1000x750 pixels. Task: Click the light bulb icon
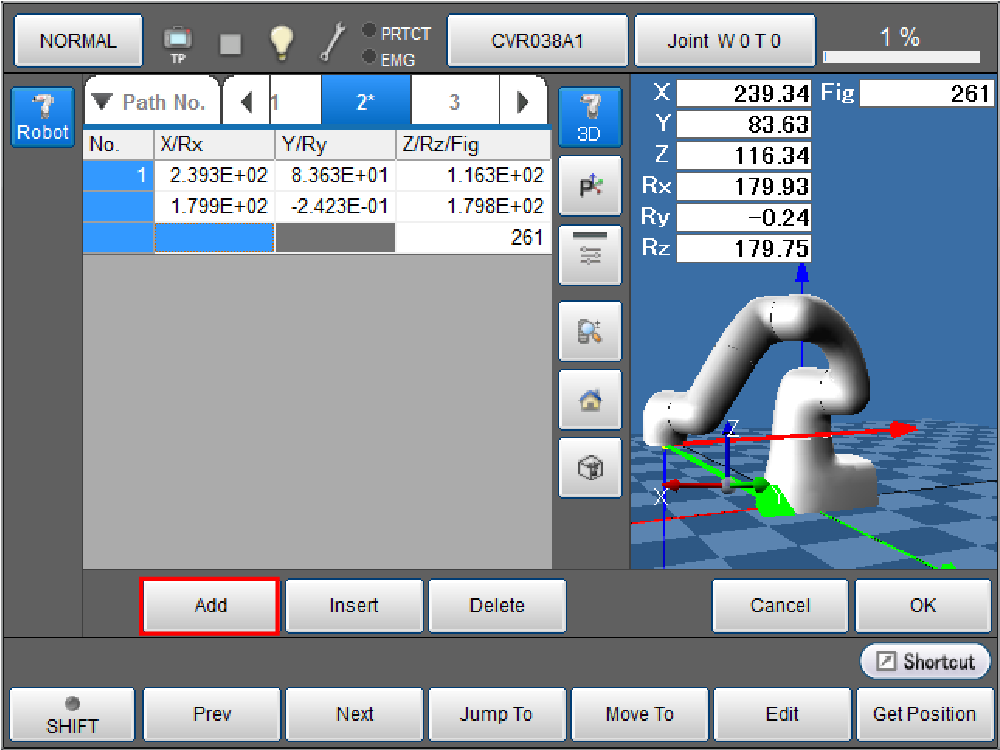click(282, 41)
